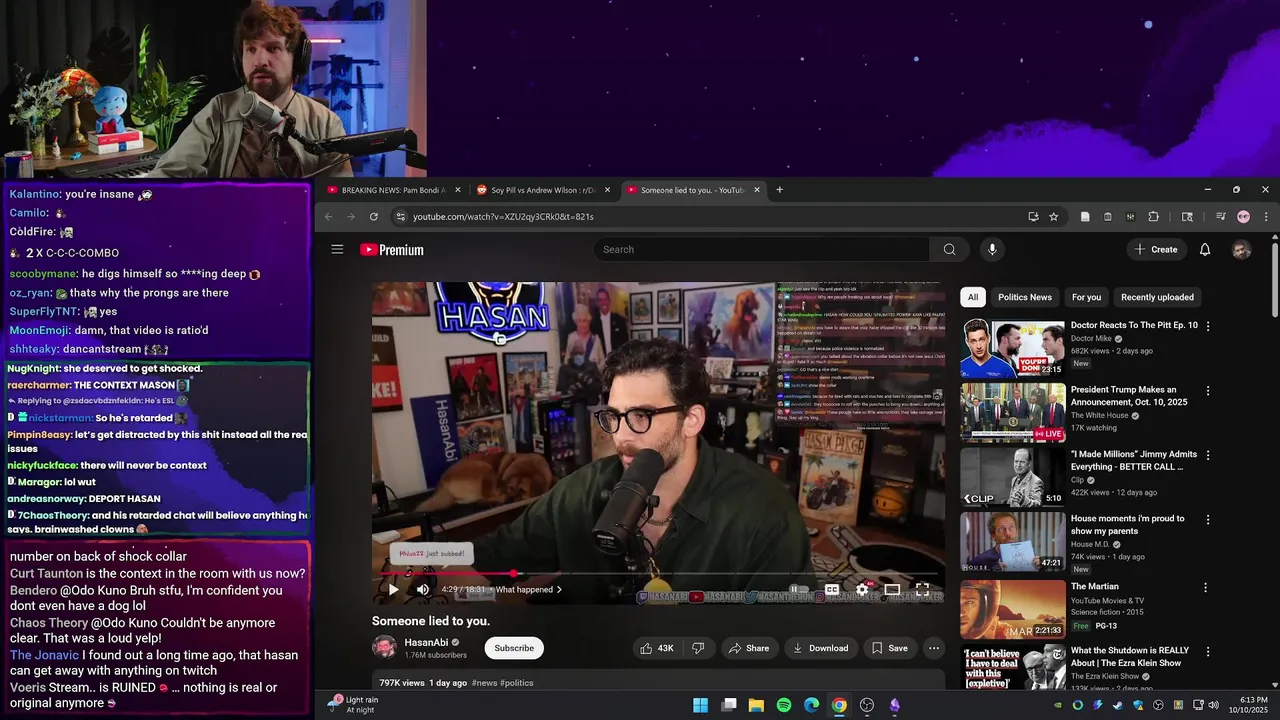Open YouTube notifications bell
1280x720 pixels.
pyautogui.click(x=1205, y=250)
